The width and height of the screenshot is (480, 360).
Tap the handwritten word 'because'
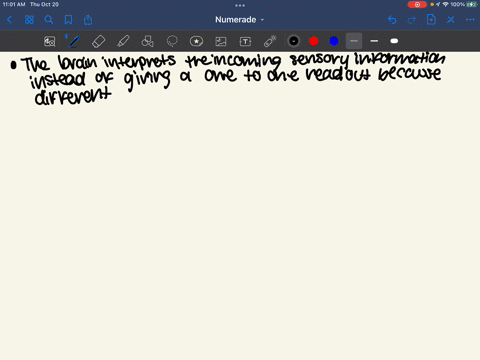(410, 74)
